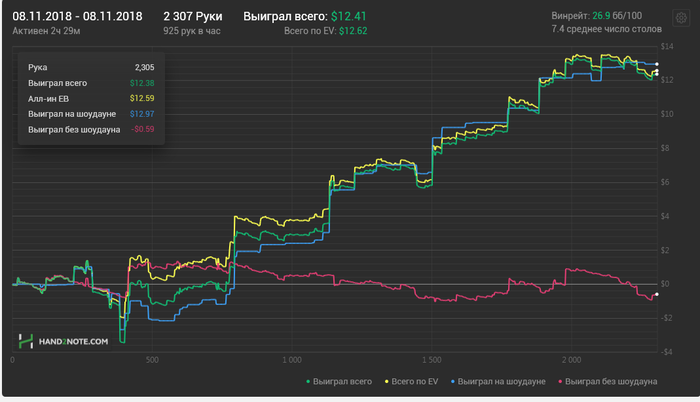Click the blue dot before 'Выиграл на шоудауне' legend
Screen dimensions: 700x402
[x=453, y=381]
